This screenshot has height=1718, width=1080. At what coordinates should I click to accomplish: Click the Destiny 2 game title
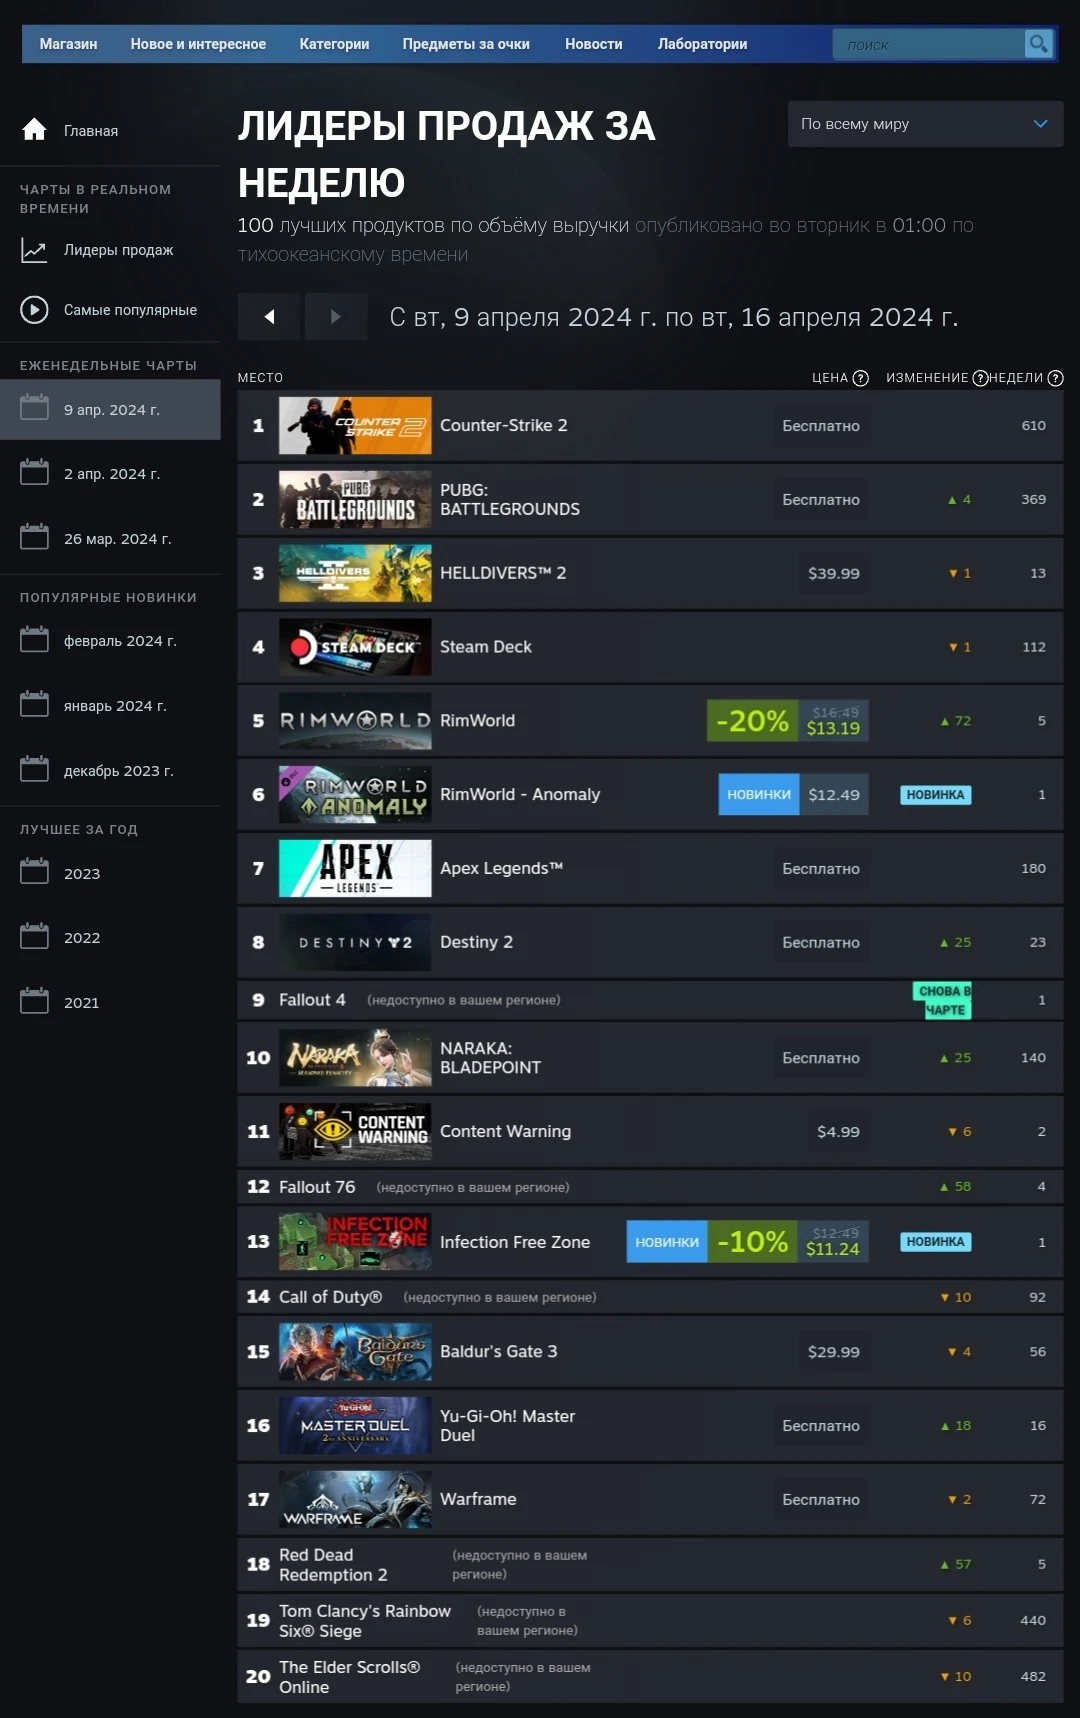476,942
